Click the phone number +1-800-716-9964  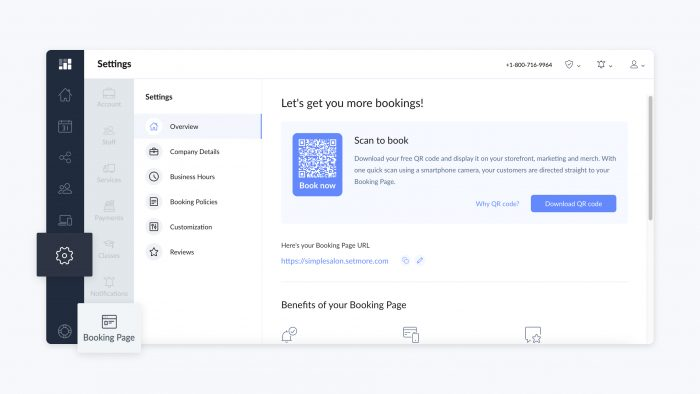529,65
